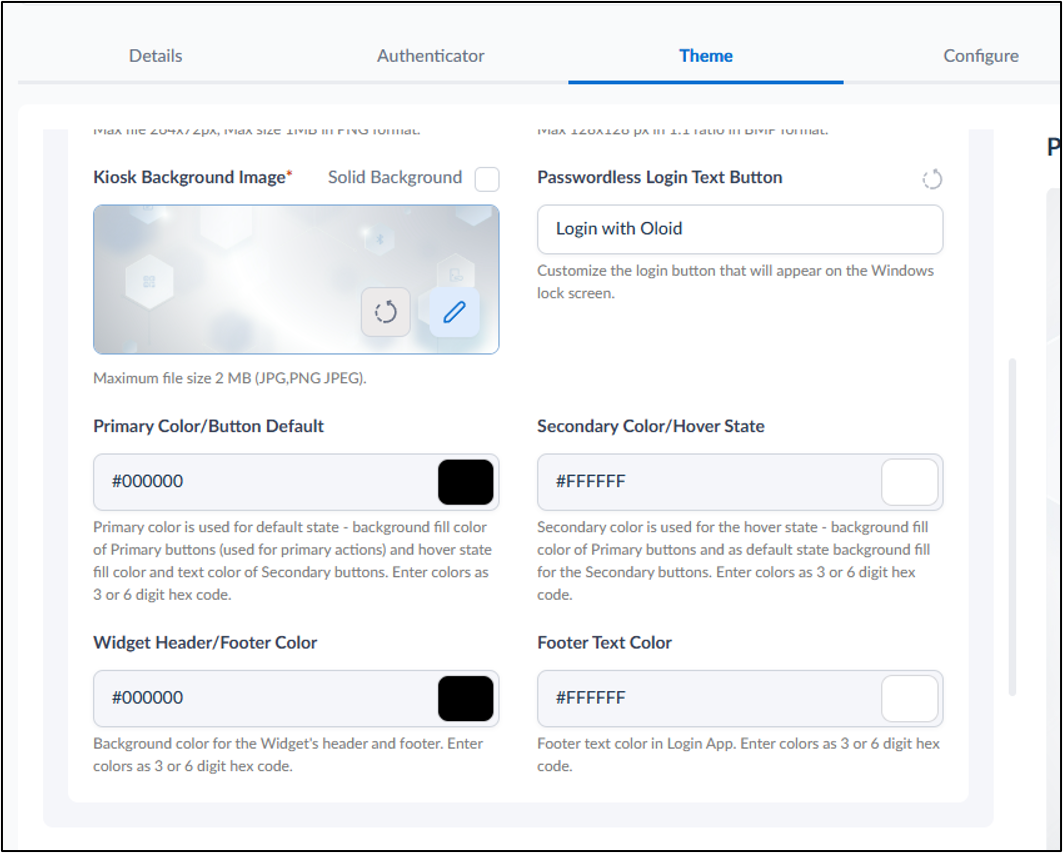1063x853 pixels.
Task: Click the Footer Text Color heading
Action: (x=605, y=643)
